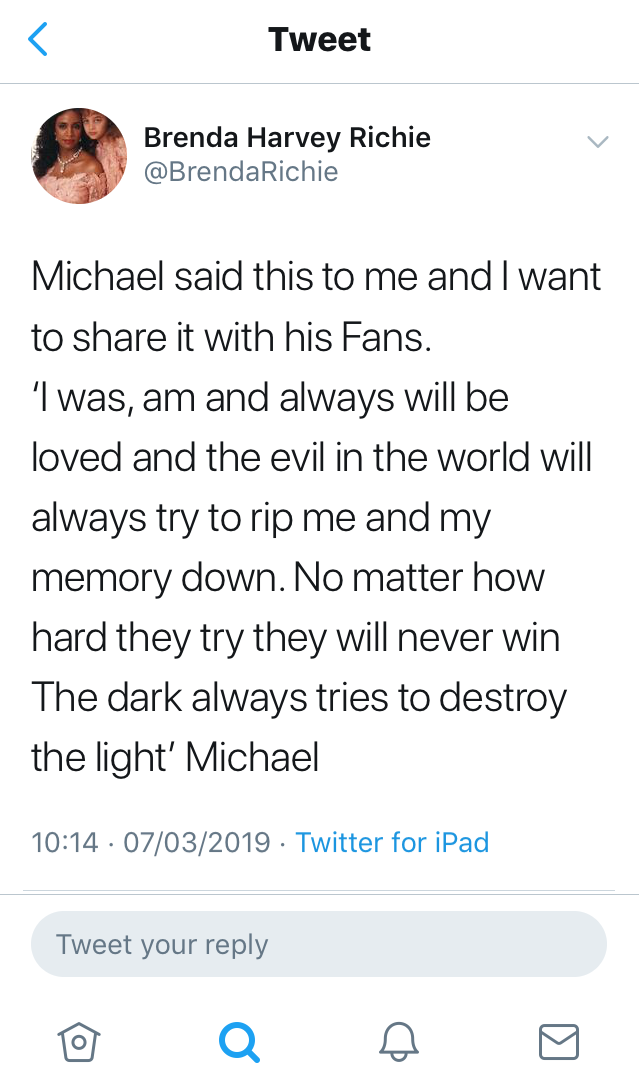Click the closing 'the light' Michael' line

point(175,758)
